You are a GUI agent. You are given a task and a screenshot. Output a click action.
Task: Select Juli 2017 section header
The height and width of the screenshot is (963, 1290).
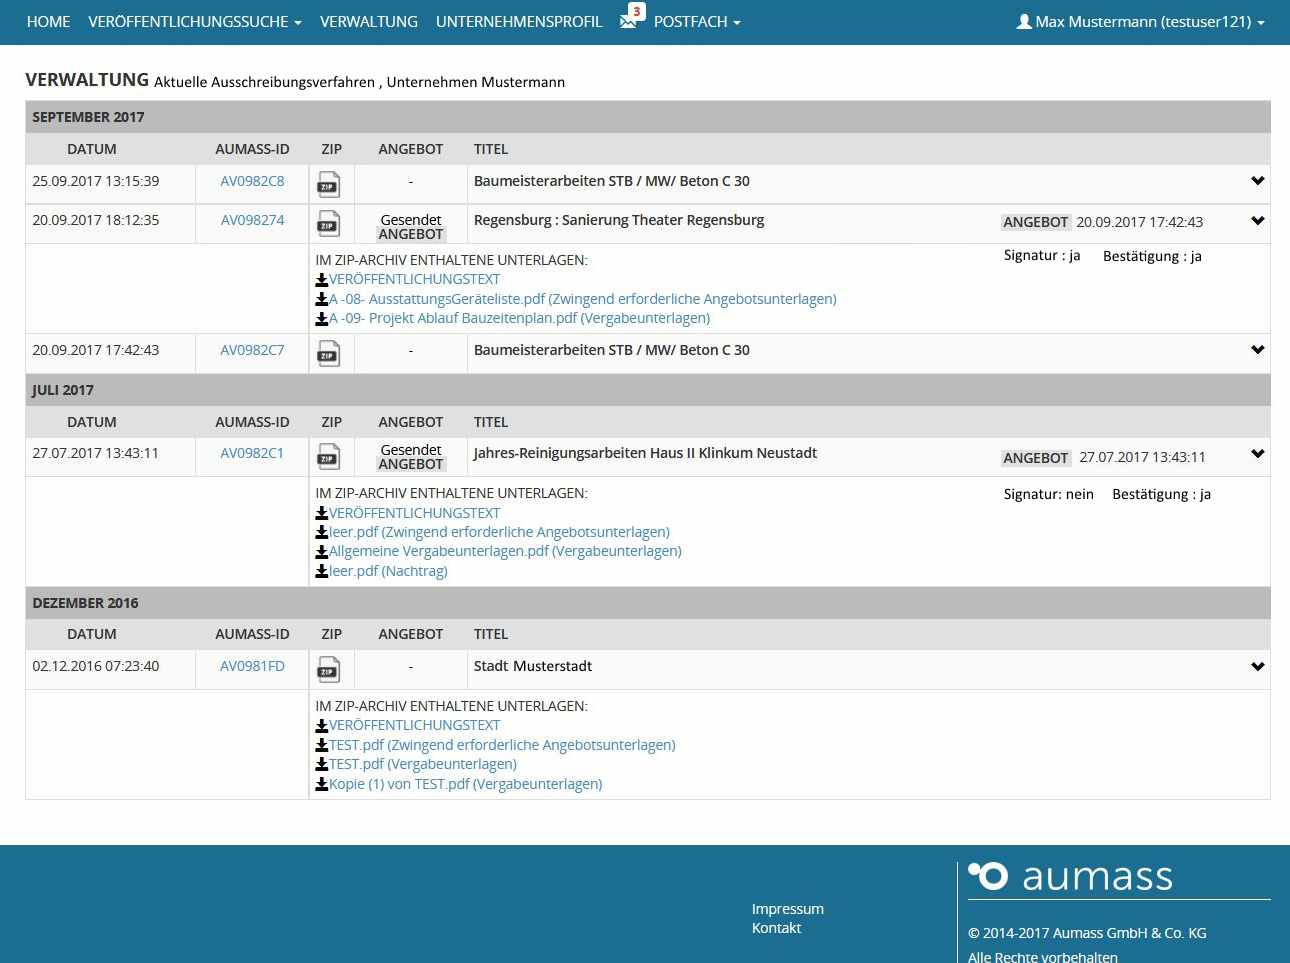pyautogui.click(x=648, y=390)
